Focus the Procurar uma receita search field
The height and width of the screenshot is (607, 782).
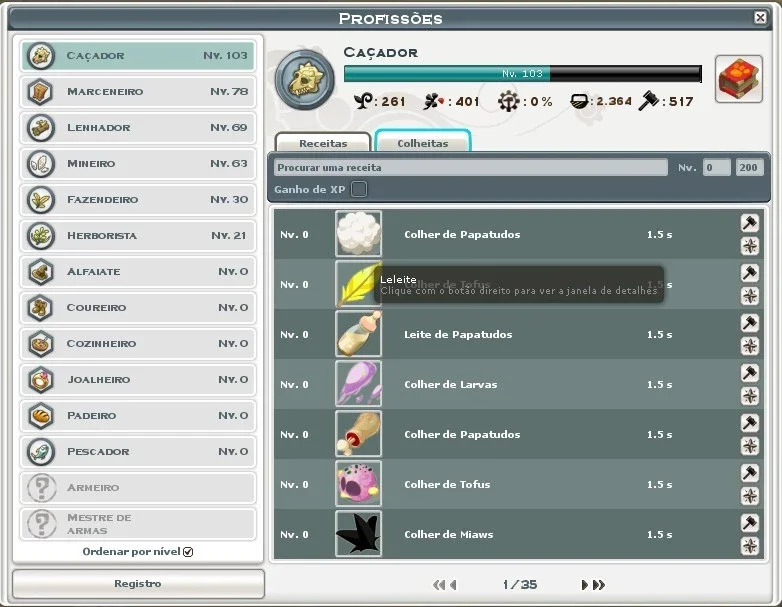471,168
